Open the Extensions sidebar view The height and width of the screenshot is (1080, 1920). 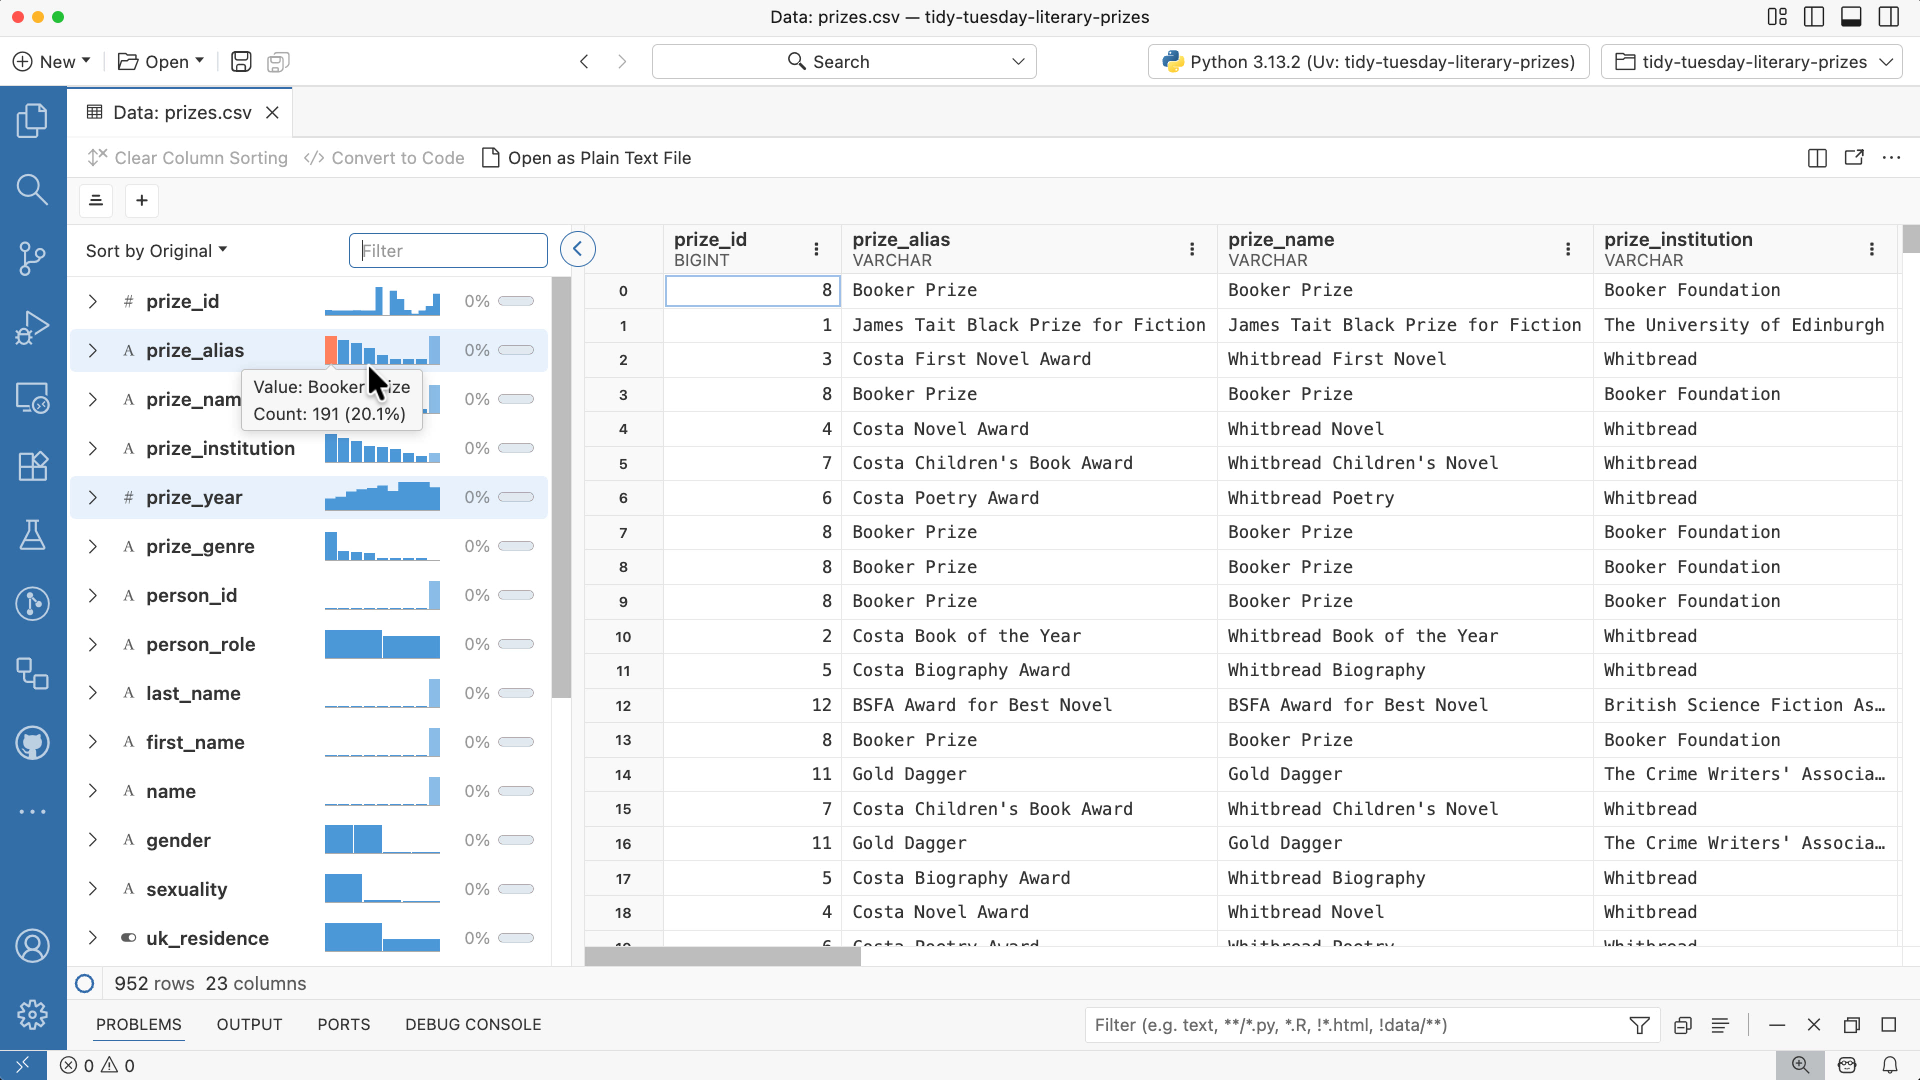32,466
